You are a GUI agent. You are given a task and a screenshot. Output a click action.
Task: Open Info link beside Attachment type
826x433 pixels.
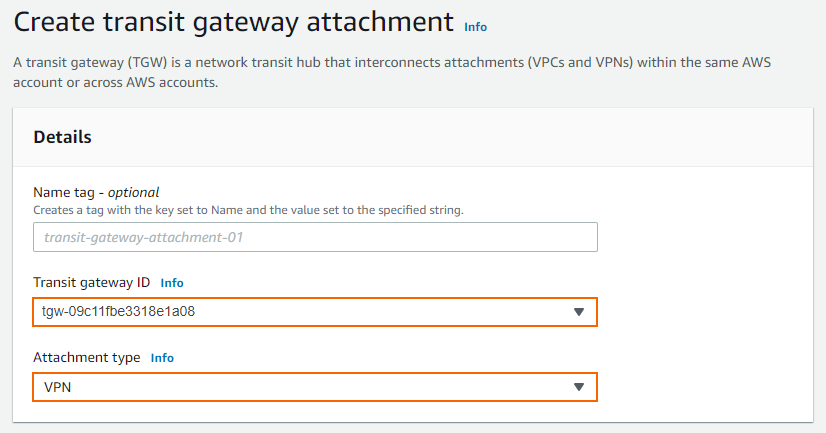[x=162, y=358]
